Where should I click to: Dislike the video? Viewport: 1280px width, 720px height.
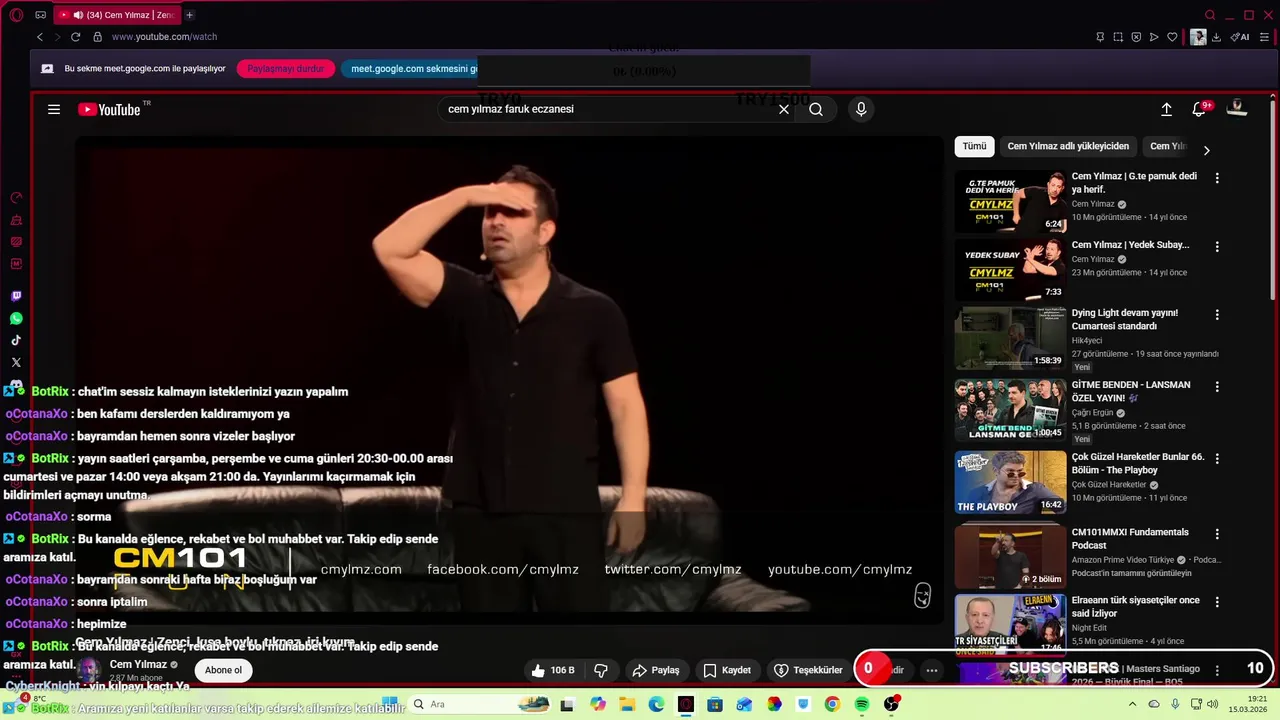point(601,670)
